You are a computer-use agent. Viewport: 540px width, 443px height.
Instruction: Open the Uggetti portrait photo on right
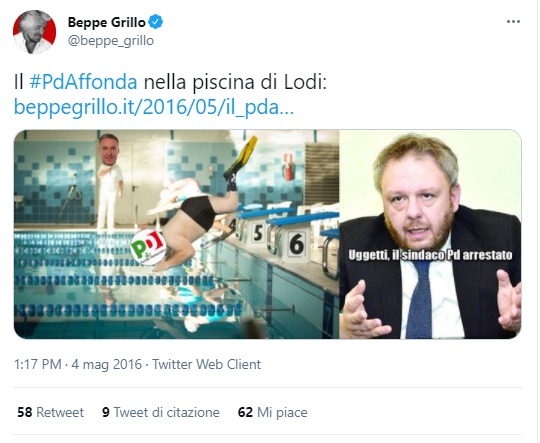click(430, 234)
